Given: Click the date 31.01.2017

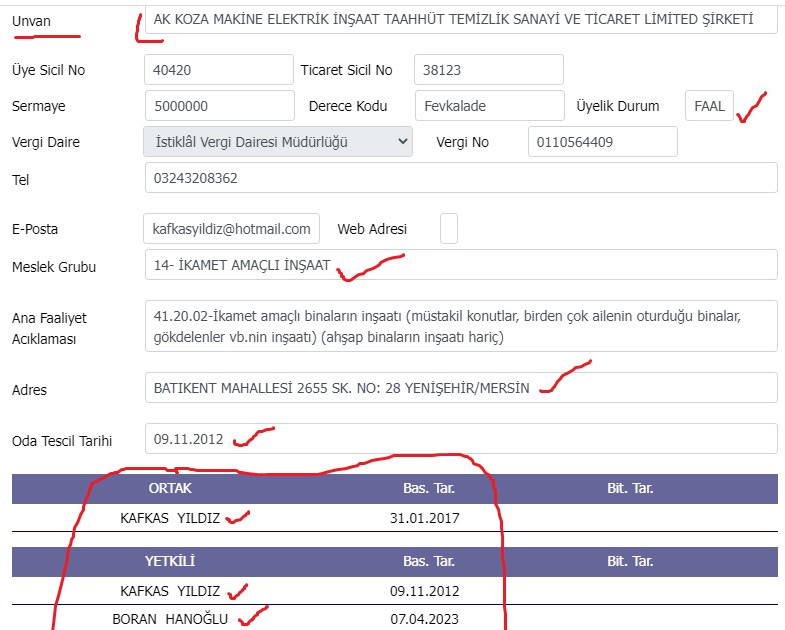Looking at the screenshot, I should 425,518.
